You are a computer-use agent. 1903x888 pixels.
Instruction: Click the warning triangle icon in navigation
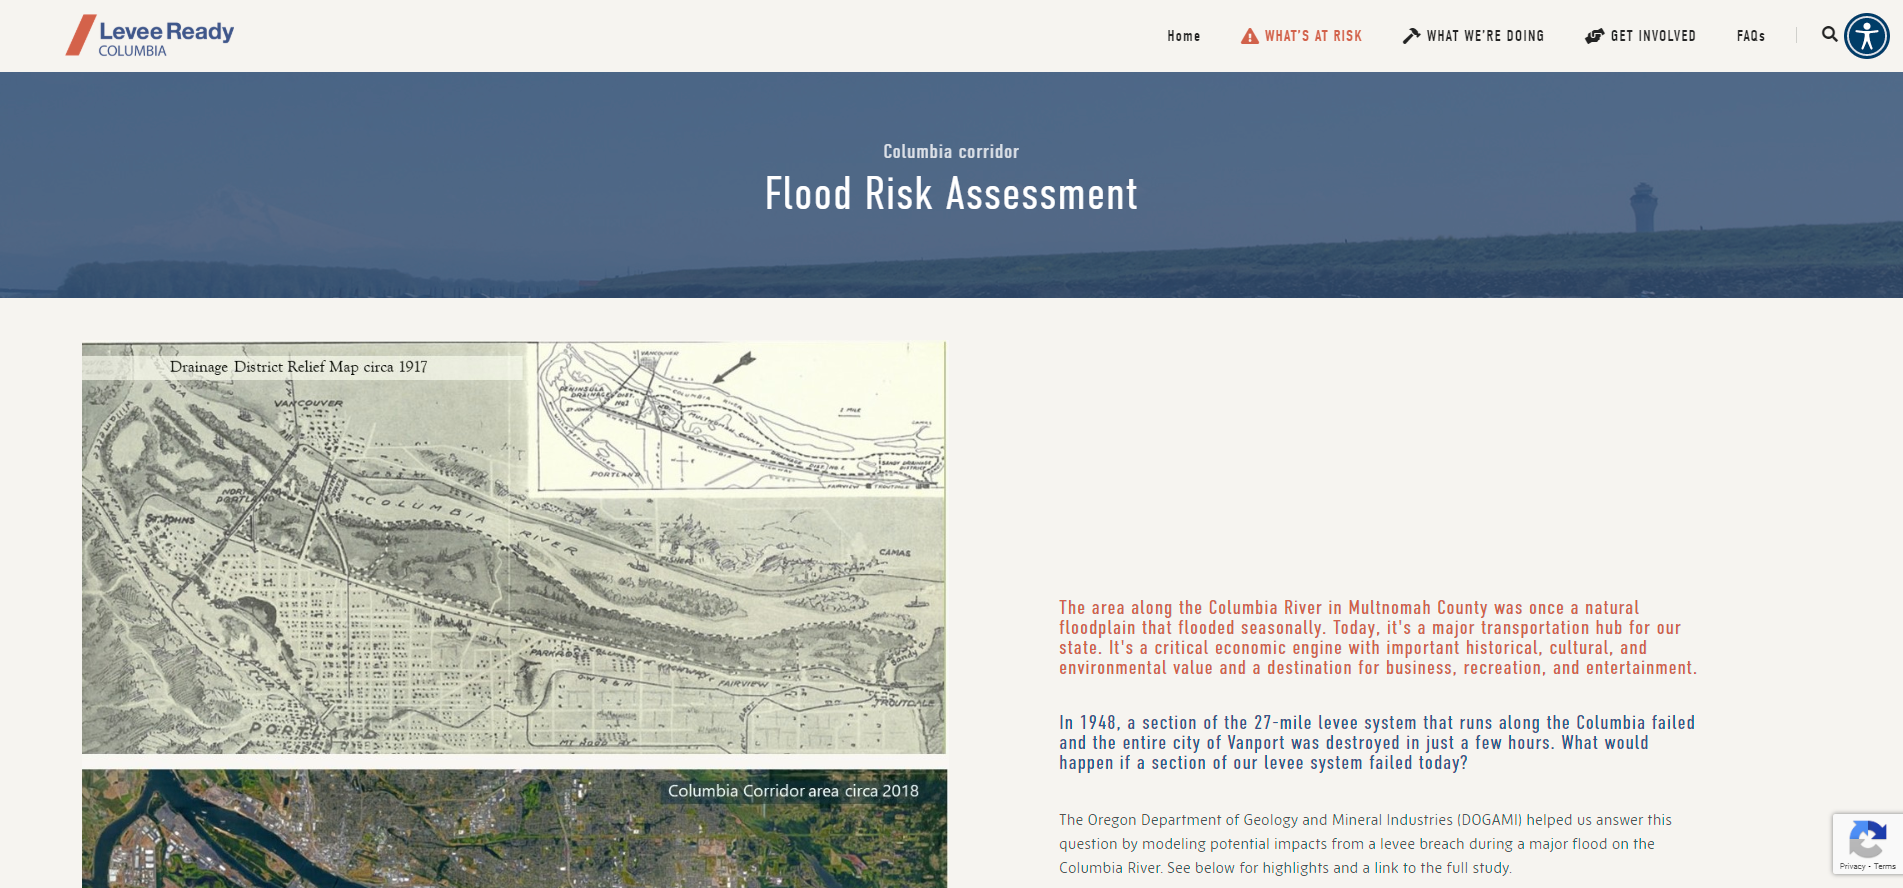coord(1249,36)
